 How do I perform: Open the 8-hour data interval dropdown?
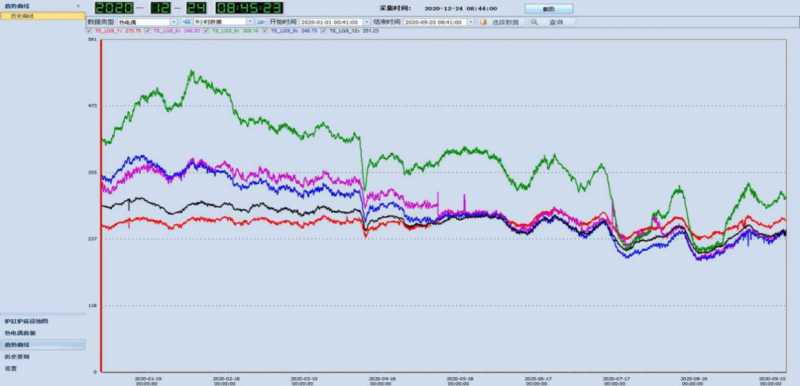(x=223, y=22)
